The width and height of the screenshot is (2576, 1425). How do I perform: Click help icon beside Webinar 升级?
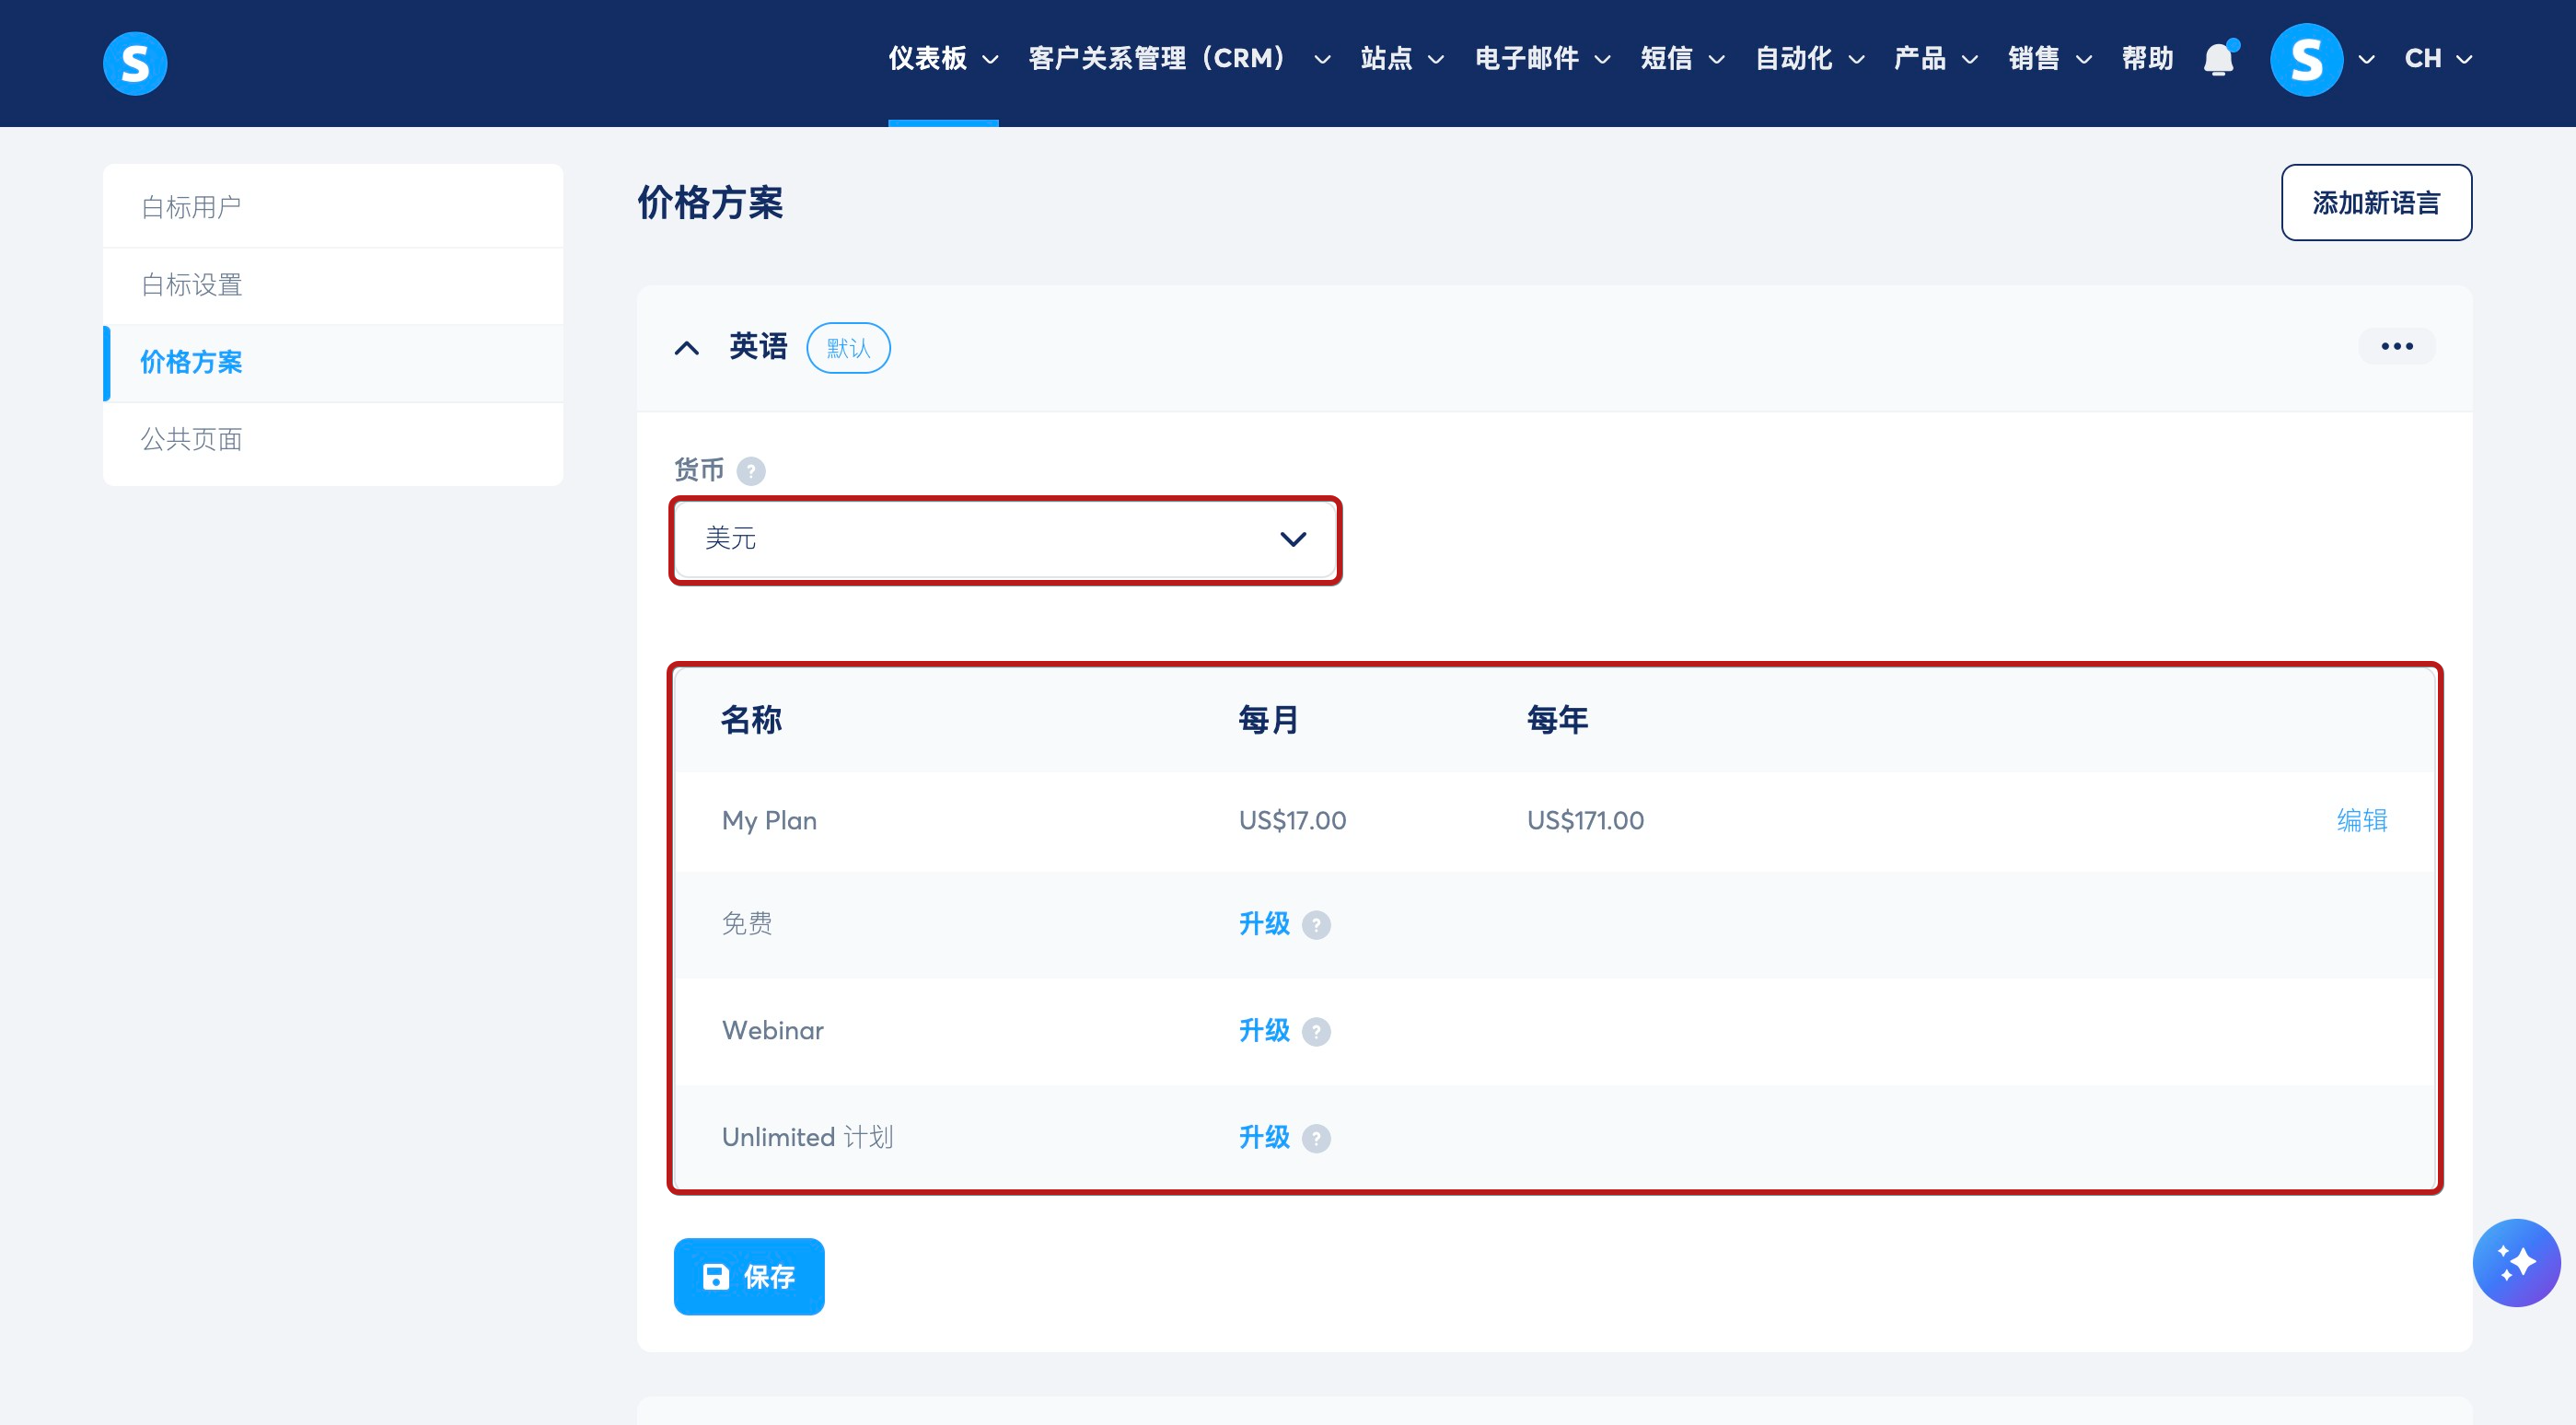coord(1316,1031)
